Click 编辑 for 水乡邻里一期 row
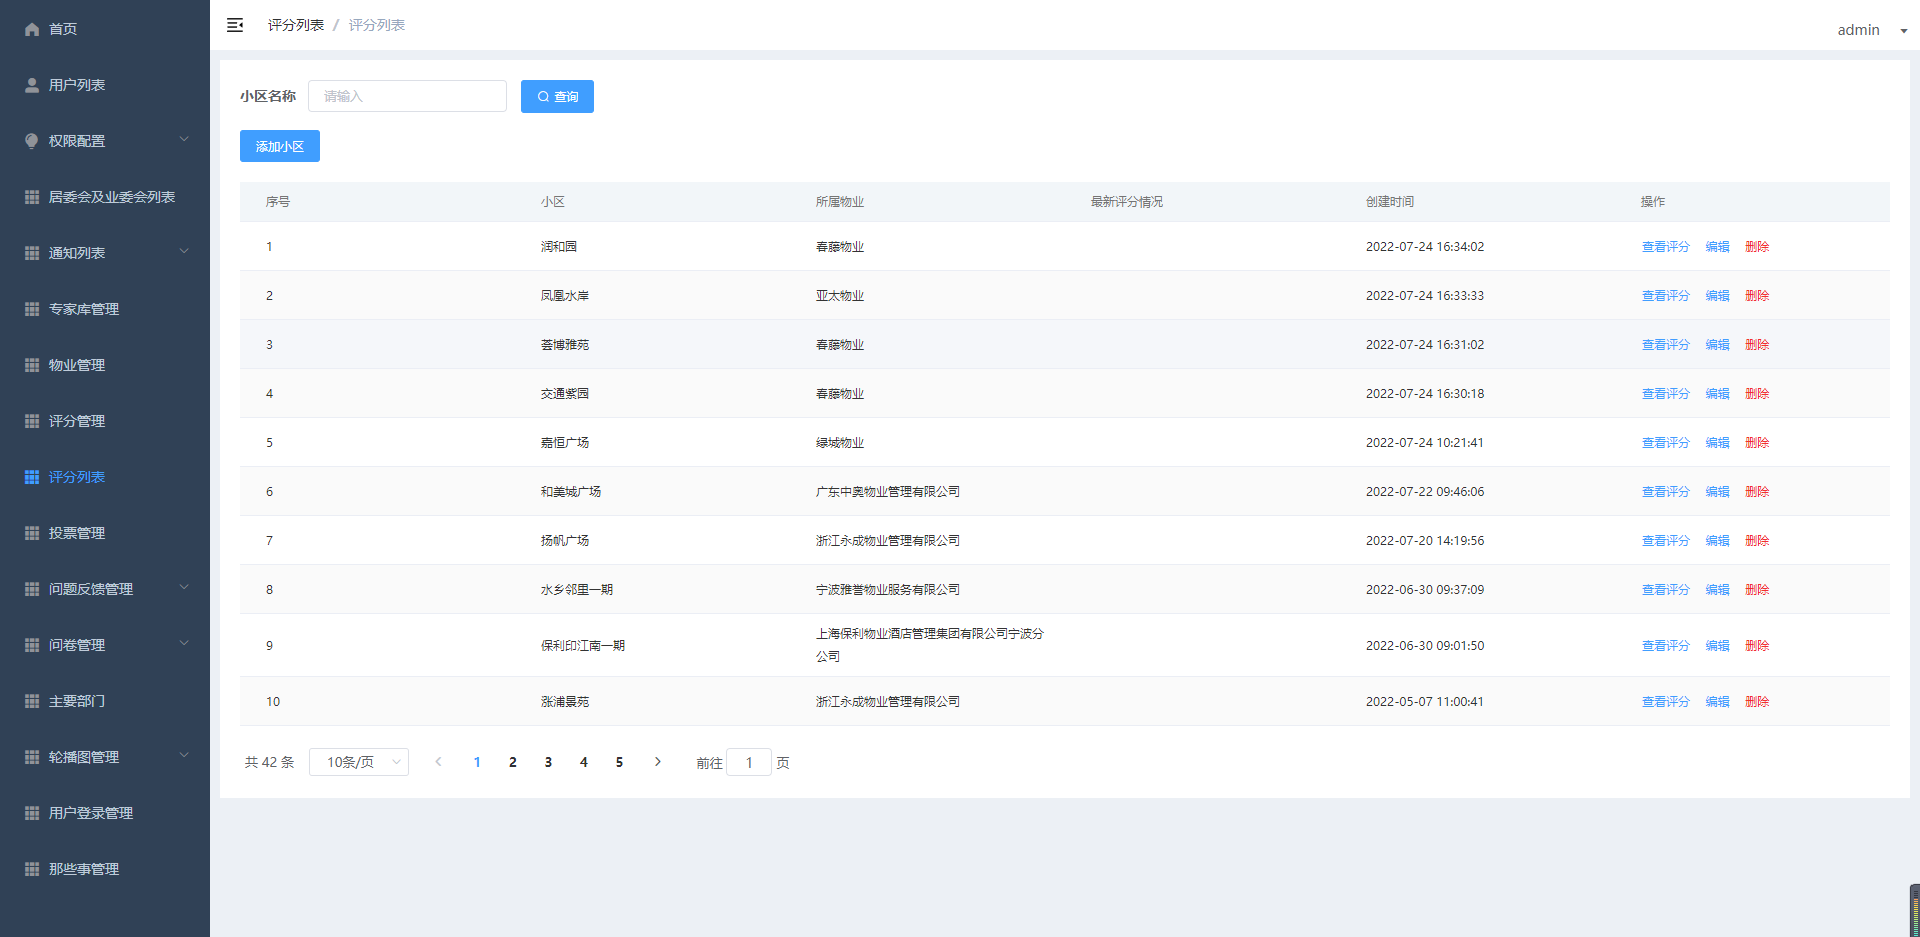Viewport: 1920px width, 937px height. coord(1717,589)
